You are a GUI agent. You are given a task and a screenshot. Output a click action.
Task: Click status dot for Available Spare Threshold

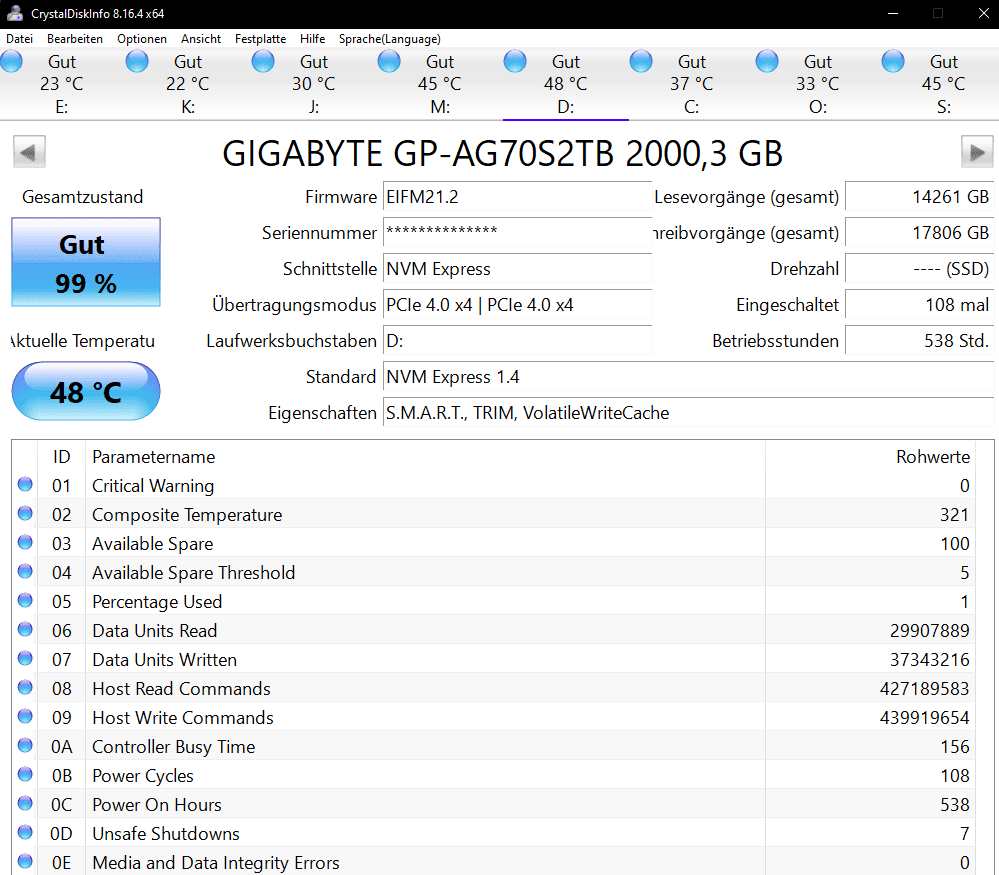[x=25, y=571]
